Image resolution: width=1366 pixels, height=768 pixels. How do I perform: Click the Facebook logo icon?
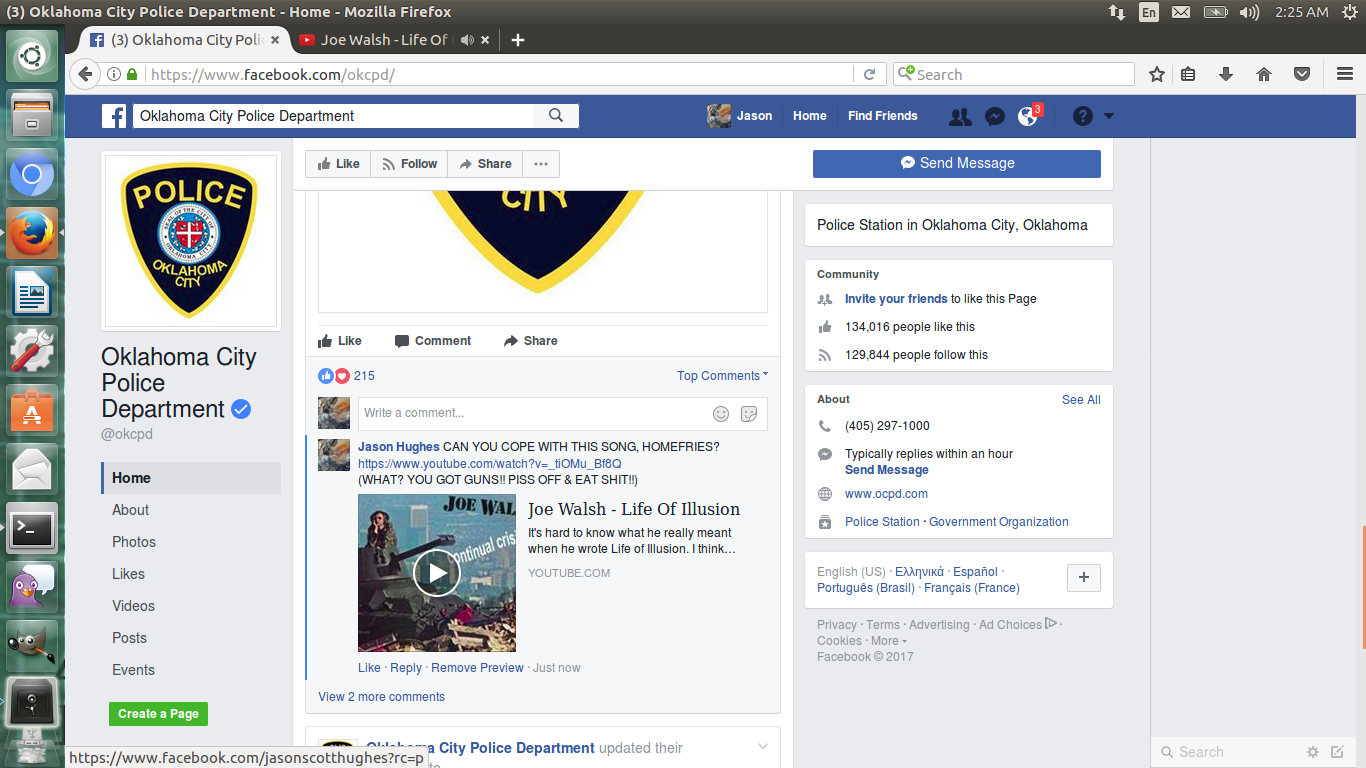tap(114, 116)
